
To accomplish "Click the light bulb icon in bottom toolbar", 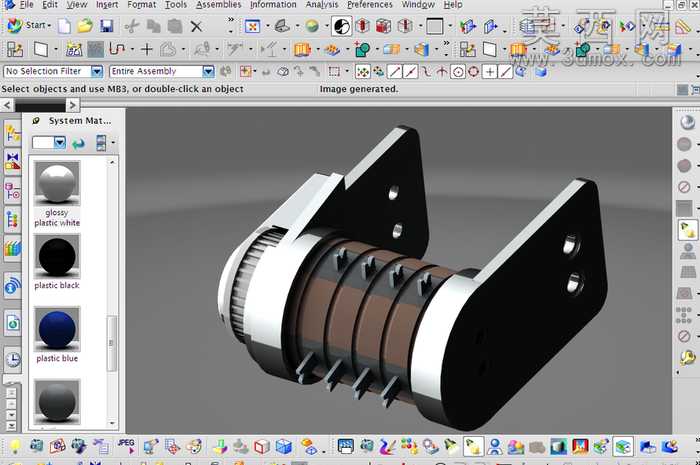I will pyautogui.click(x=15, y=446).
